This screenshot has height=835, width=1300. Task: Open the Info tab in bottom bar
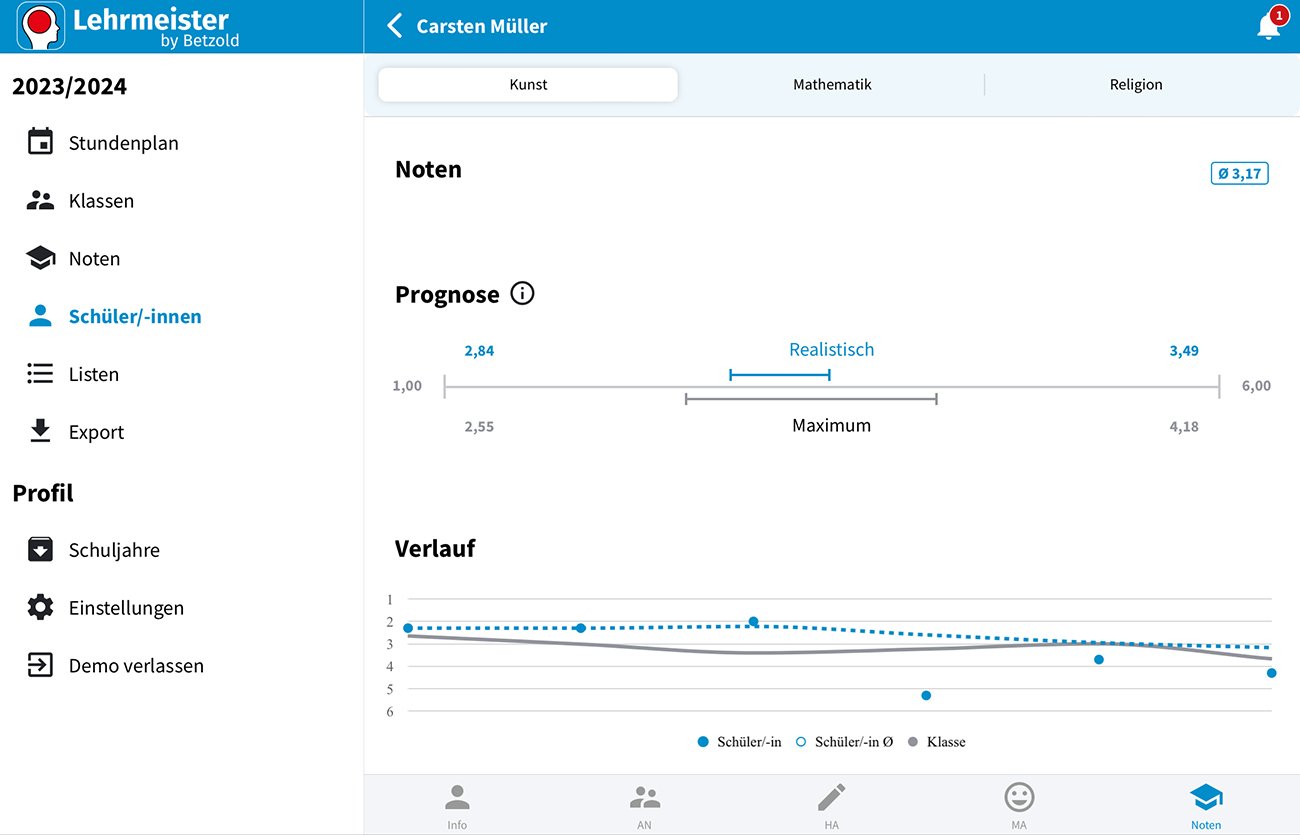pyautogui.click(x=457, y=805)
